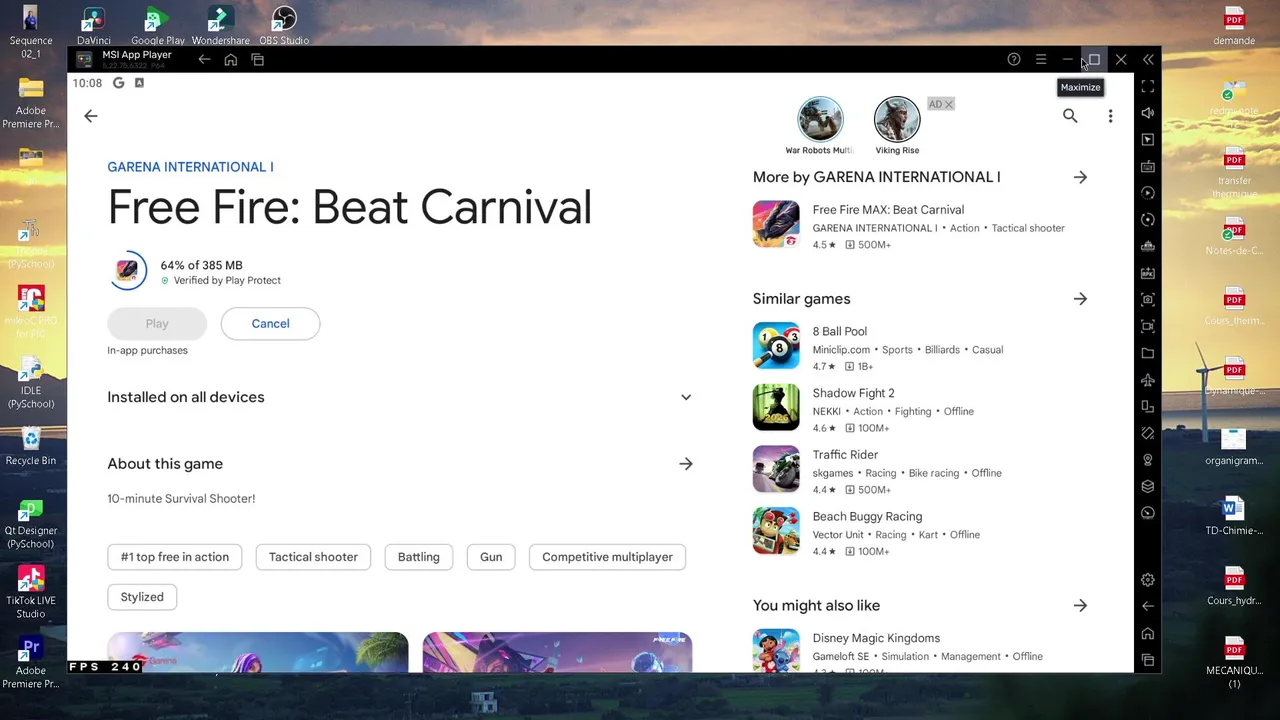
Task: Open the TikTok LIVE Studio desktop shortcut
Action: (31, 592)
